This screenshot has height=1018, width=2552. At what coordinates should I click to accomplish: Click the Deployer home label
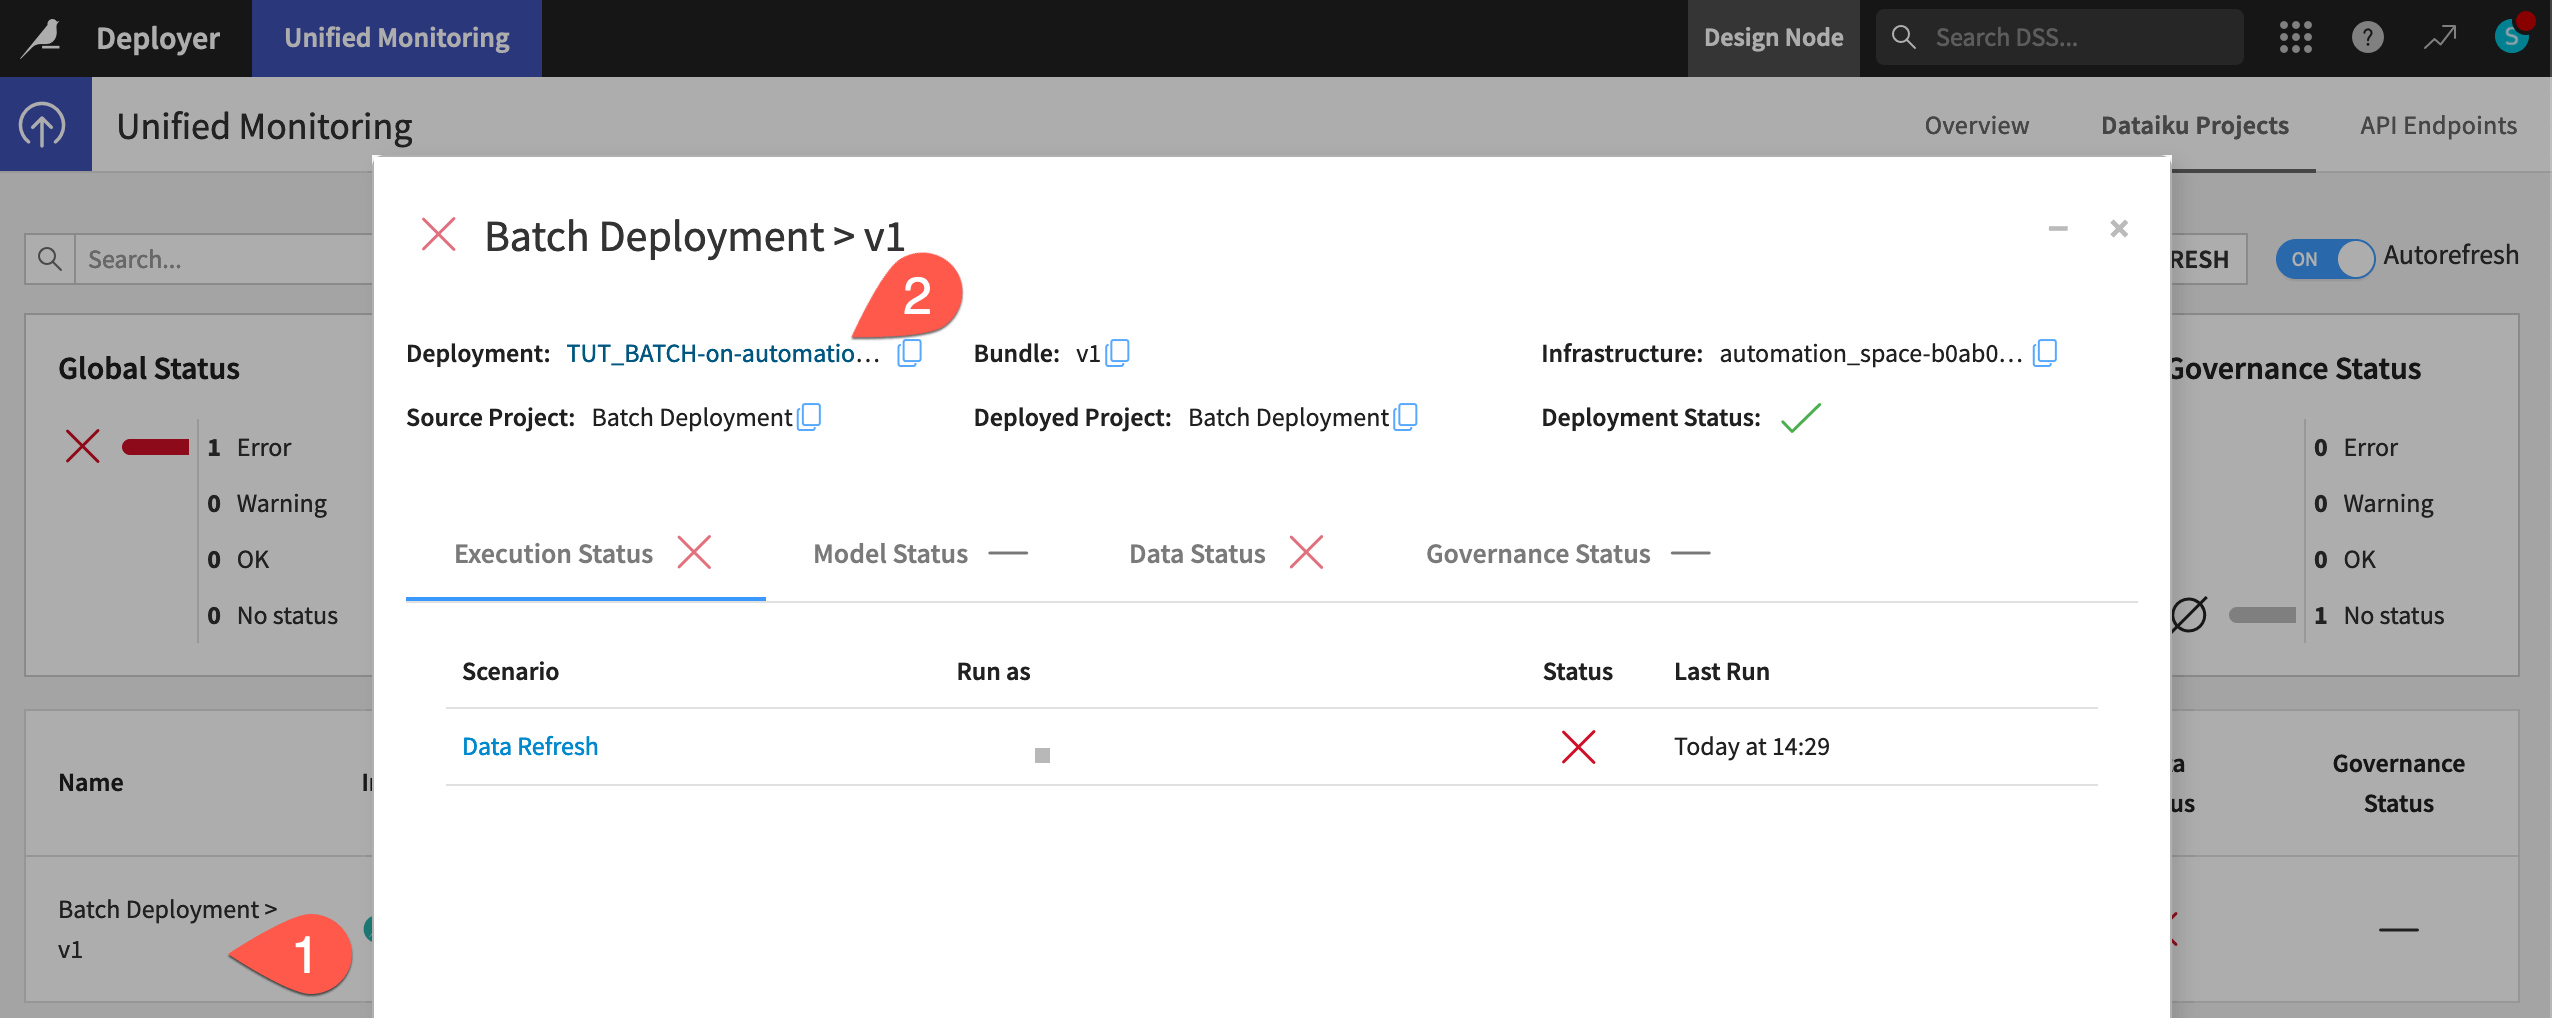(x=158, y=38)
